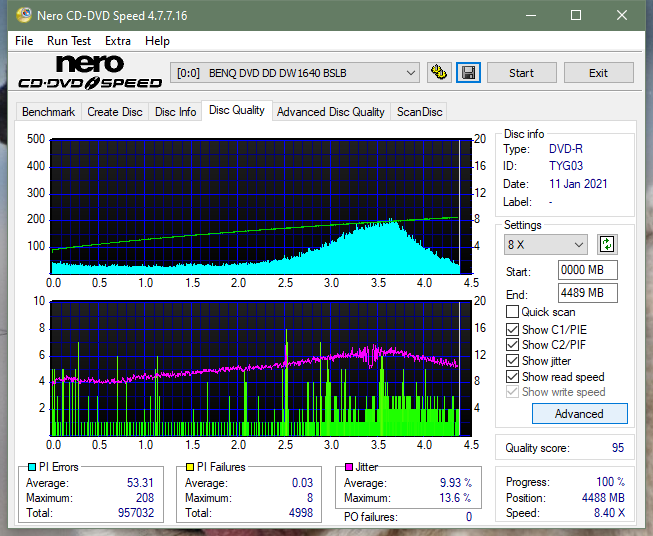Open the Advanced settings button
The width and height of the screenshot is (653, 536).
pyautogui.click(x=579, y=414)
